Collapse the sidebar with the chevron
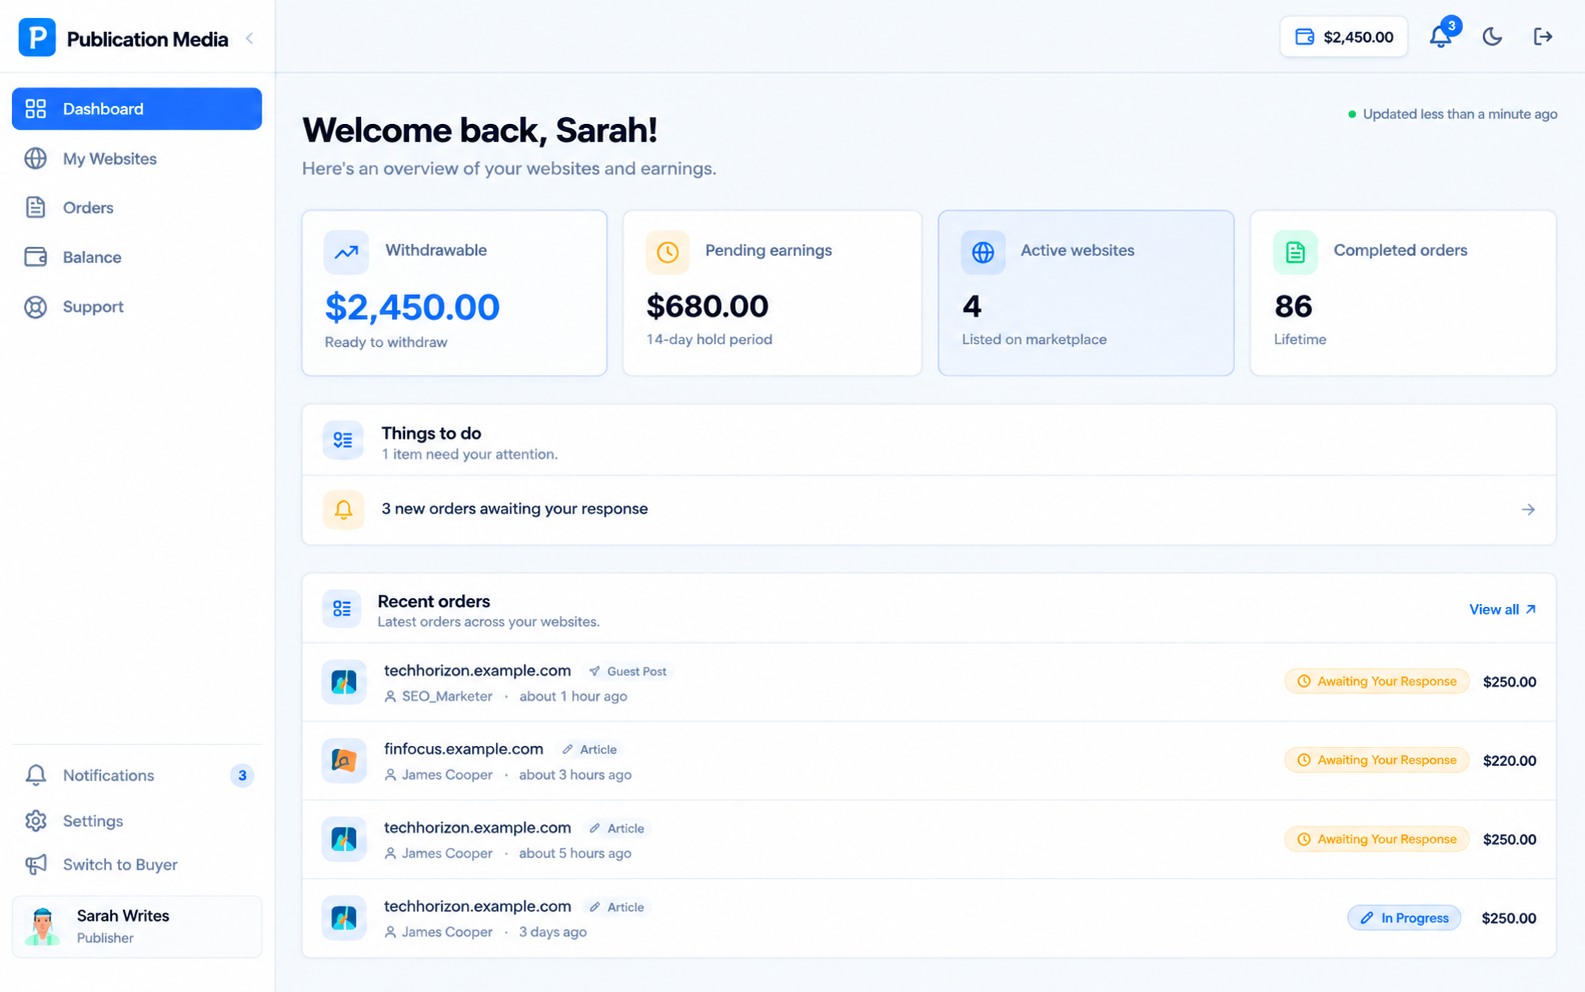Viewport: 1585px width, 992px height. pyautogui.click(x=249, y=39)
